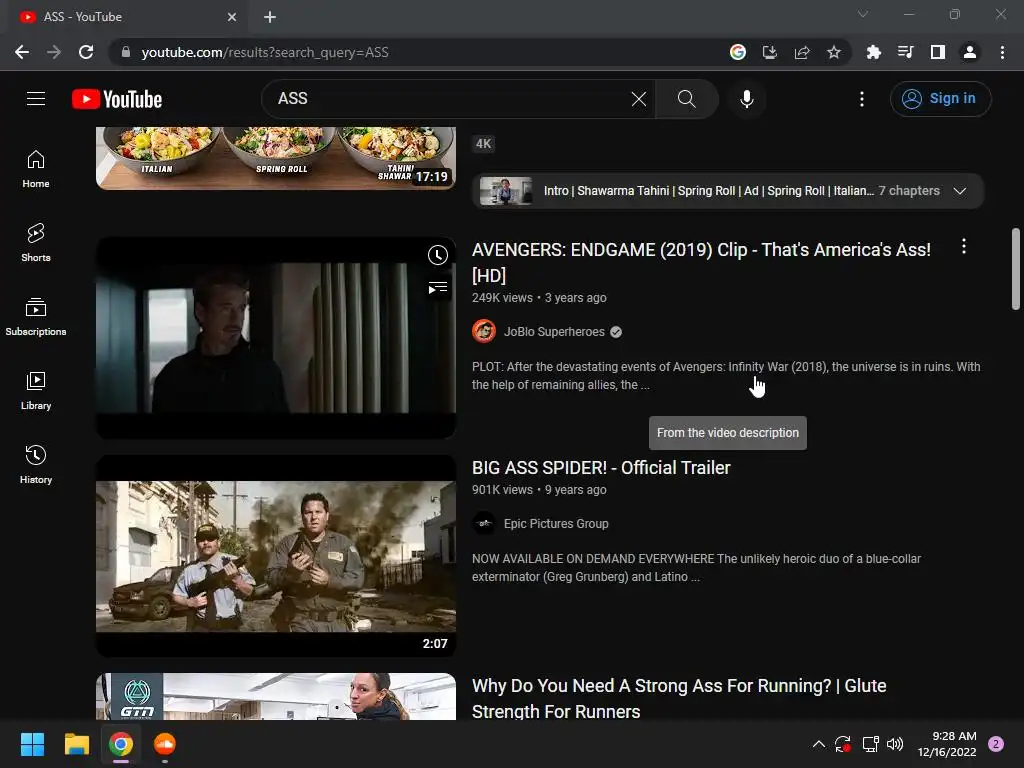Screen dimensions: 1024x768
Task: Open the Google icon in address bar
Action: coord(737,52)
